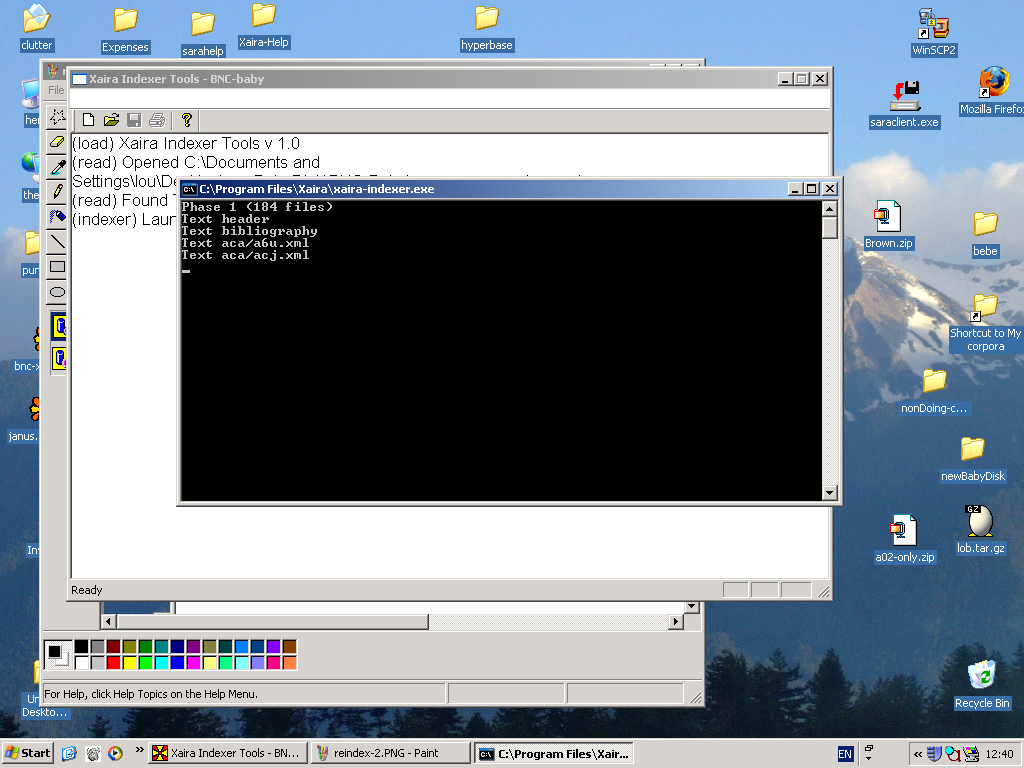Pick the yellow color swatch in palette
Viewport: 1024px width, 768px height.
129,663
